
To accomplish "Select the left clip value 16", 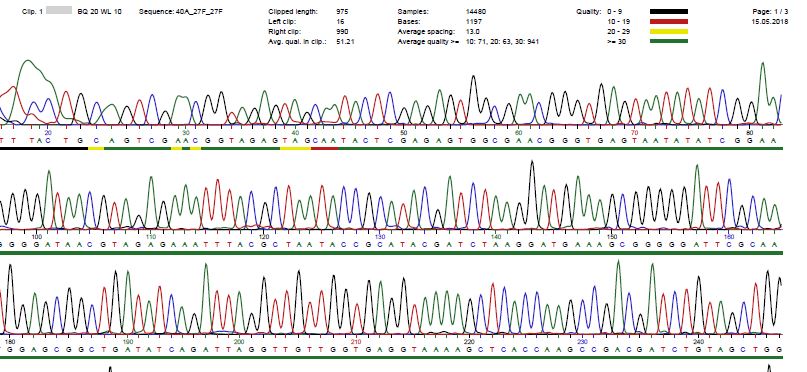I will [x=340, y=22].
